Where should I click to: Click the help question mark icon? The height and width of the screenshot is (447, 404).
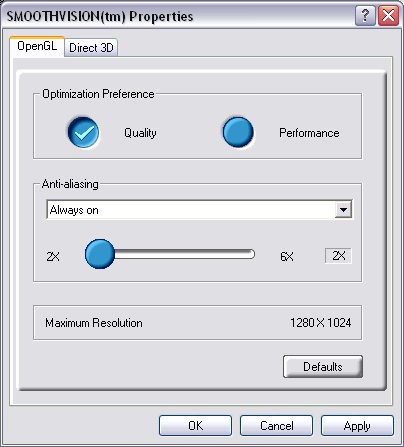coord(365,15)
